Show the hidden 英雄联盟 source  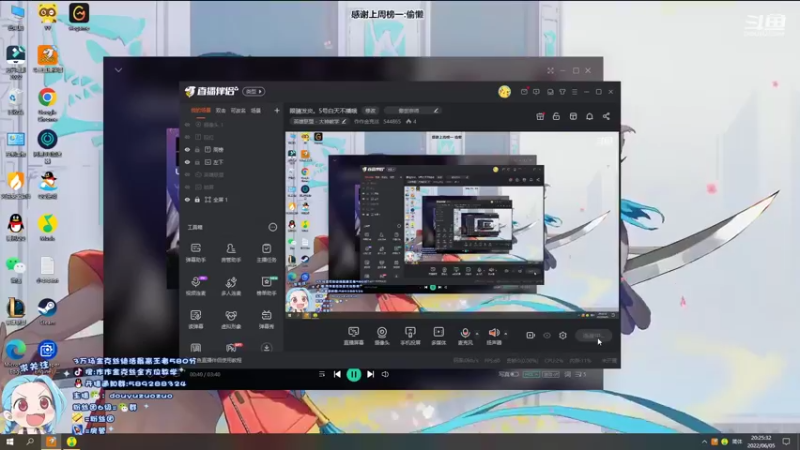pos(187,174)
